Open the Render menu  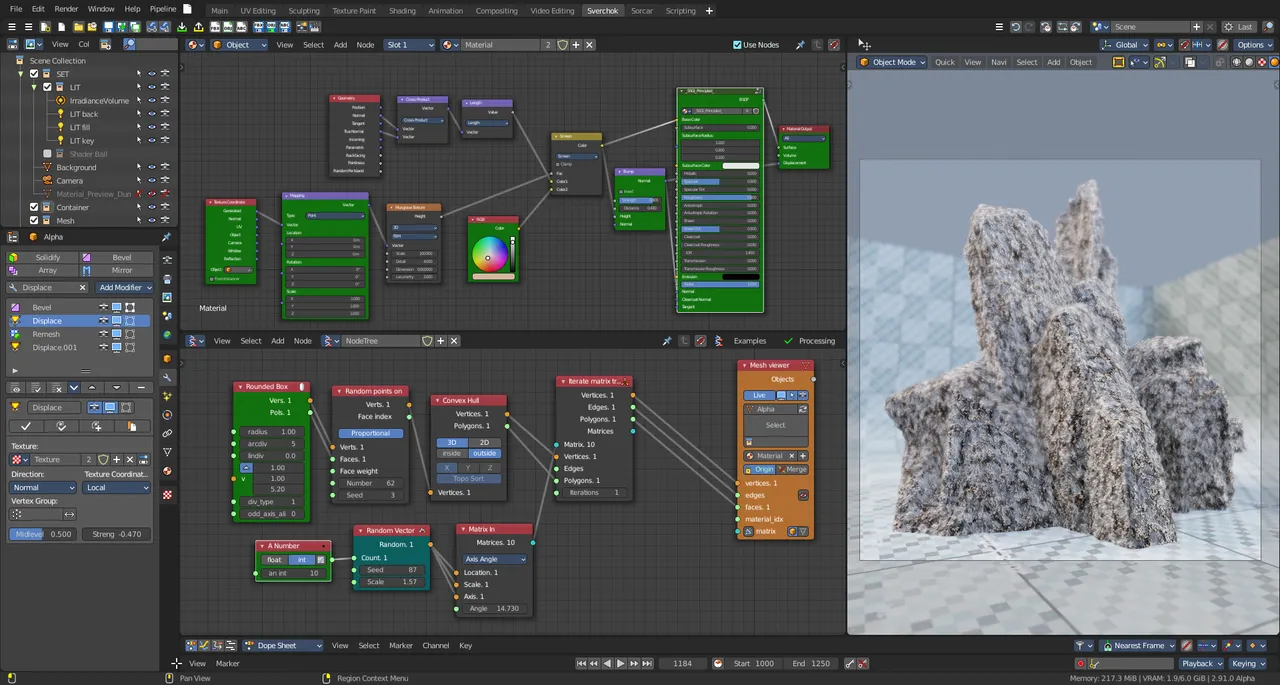click(x=66, y=8)
